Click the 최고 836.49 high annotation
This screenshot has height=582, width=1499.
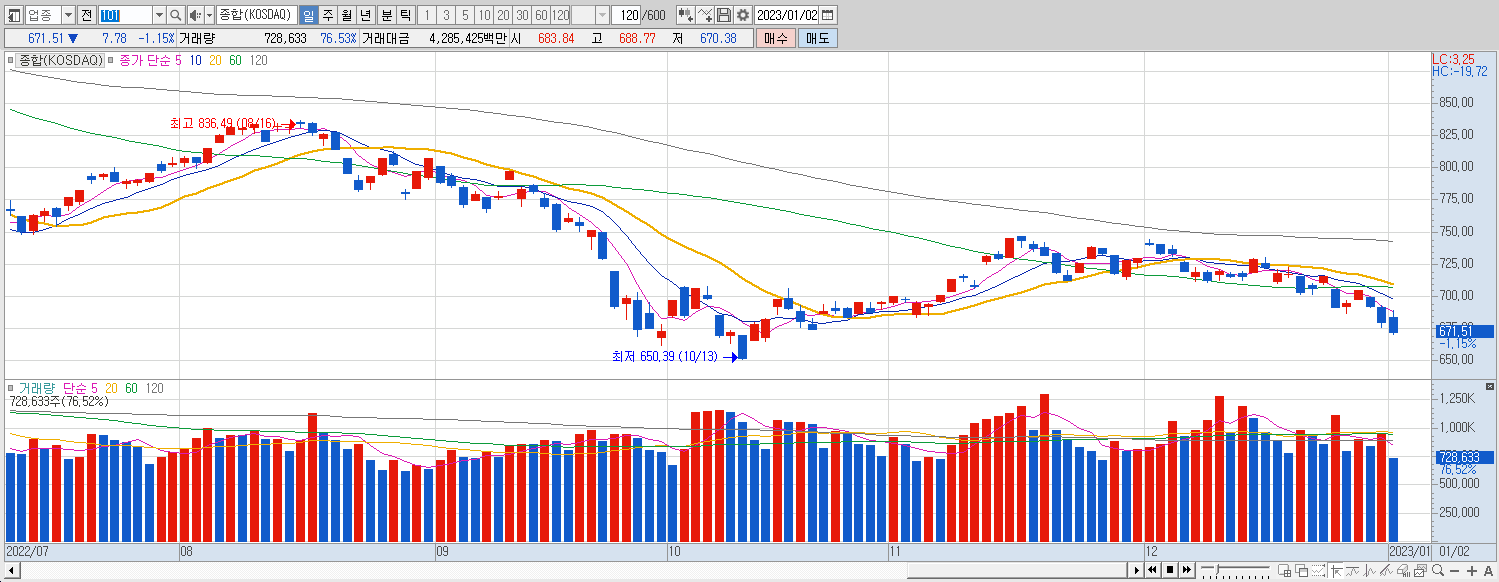[222, 123]
